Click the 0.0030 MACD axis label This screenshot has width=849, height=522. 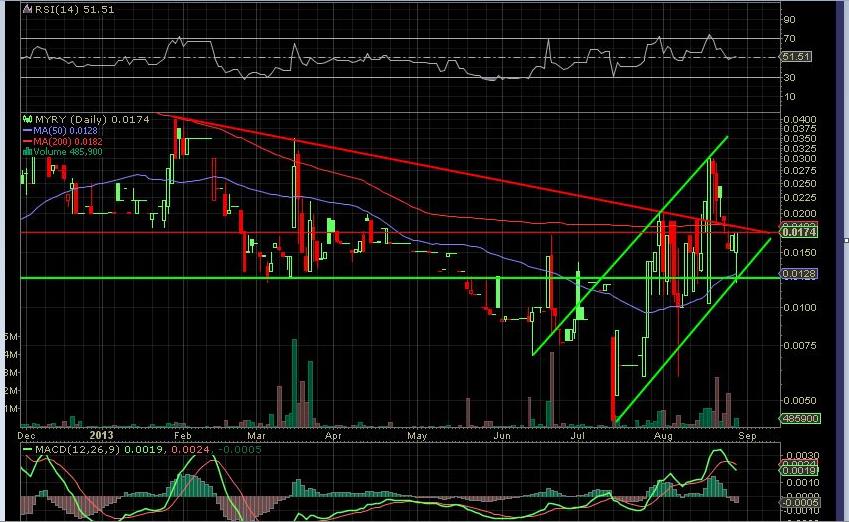click(x=801, y=456)
